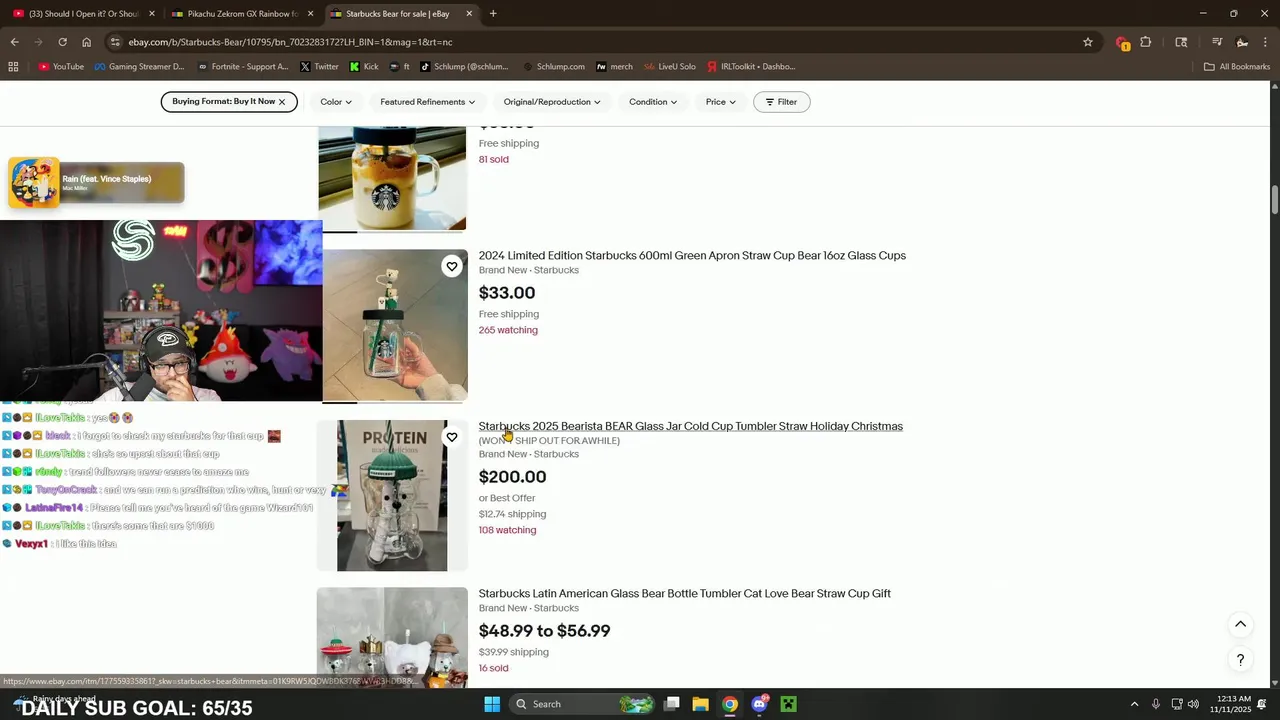The width and height of the screenshot is (1280, 720).
Task: Expand the Price filter dropdown
Action: [721, 102]
